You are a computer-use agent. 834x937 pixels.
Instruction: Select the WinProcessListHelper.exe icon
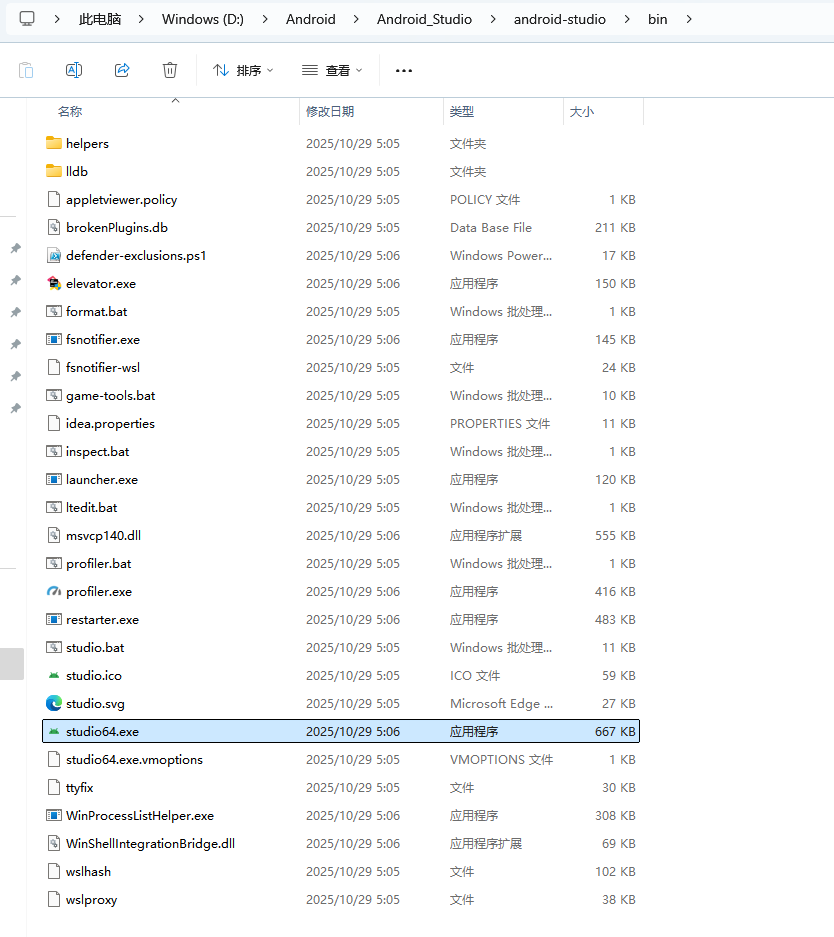click(54, 815)
